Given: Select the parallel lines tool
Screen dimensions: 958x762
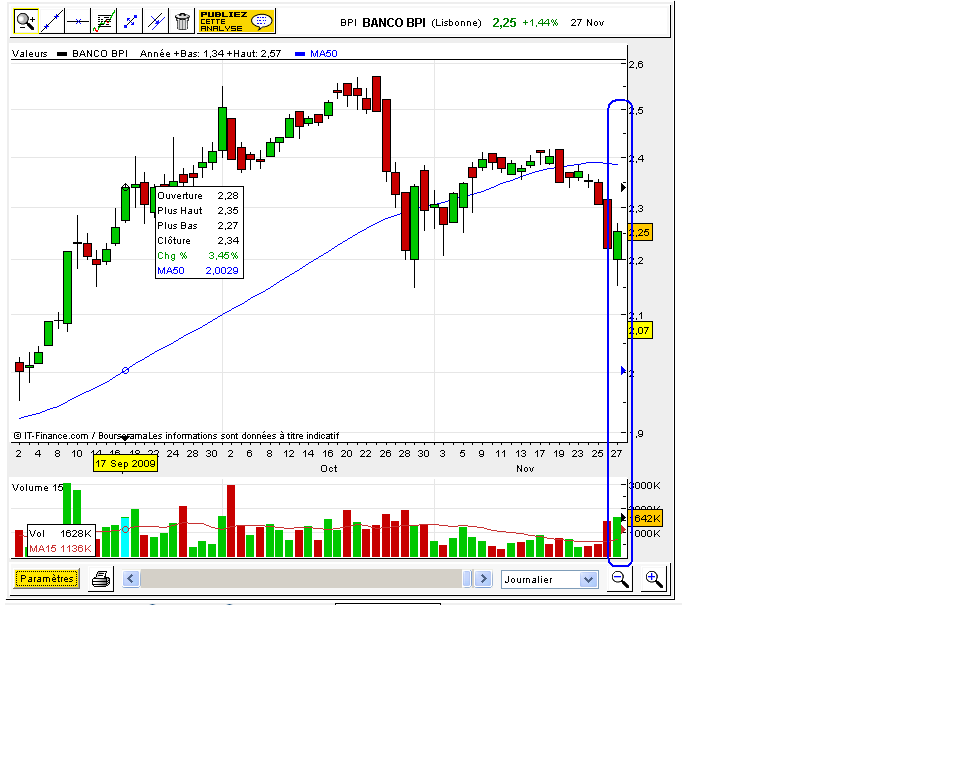Looking at the screenshot, I should tap(156, 21).
